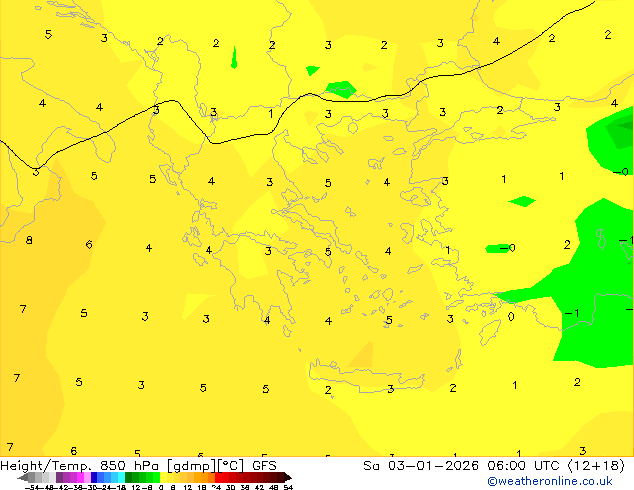Click the green cold patch north of the contour
This screenshot has height=490, width=634.
click(x=341, y=89)
